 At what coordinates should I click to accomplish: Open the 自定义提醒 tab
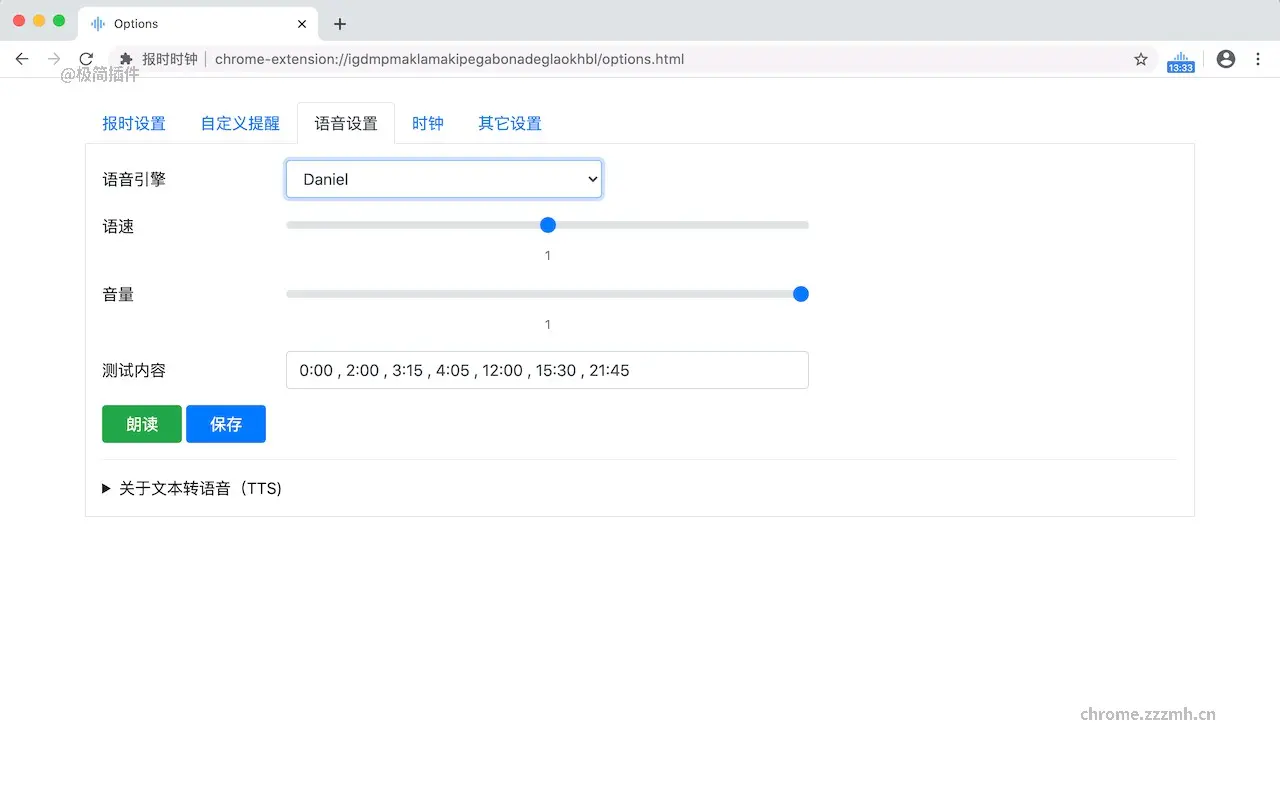240,122
